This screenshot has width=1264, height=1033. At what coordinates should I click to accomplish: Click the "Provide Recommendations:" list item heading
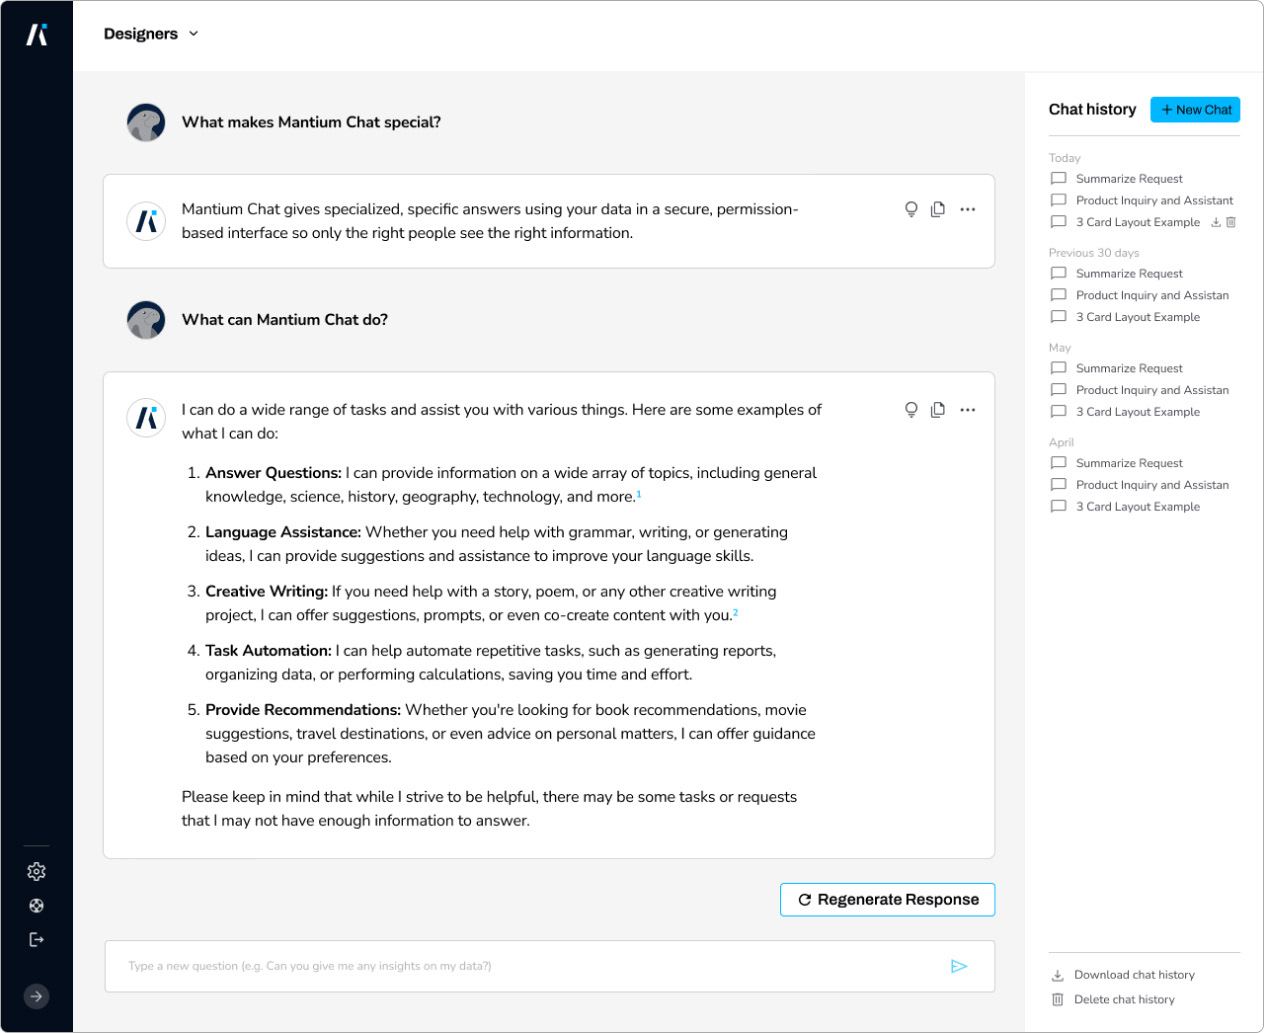tap(303, 710)
